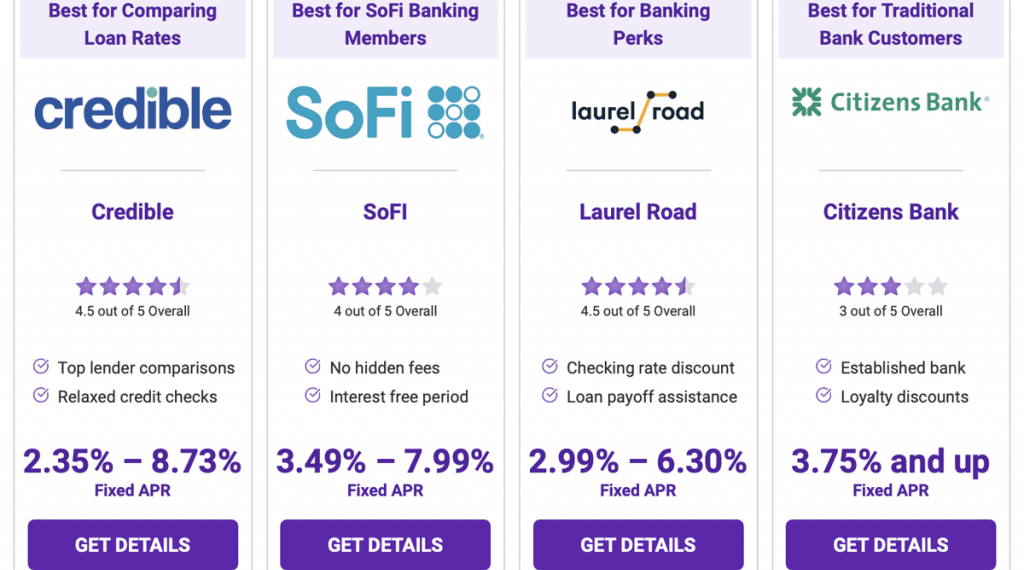Click checkmark beside Loyalty discounts
This screenshot has width=1024, height=570.
pyautogui.click(x=824, y=396)
